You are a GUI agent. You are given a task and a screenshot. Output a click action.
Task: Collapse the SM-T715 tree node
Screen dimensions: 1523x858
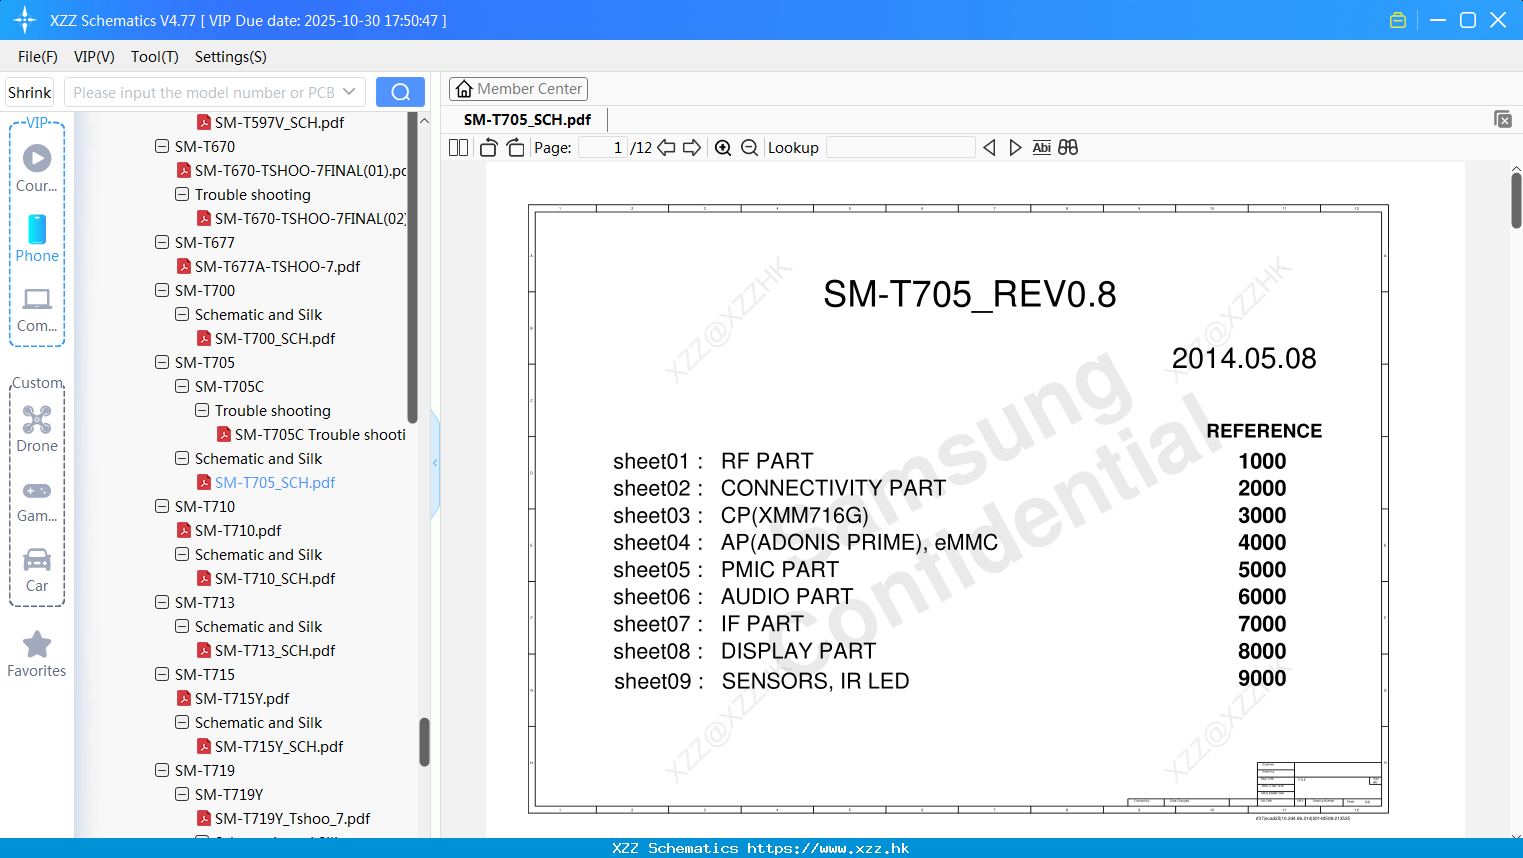[x=162, y=674]
